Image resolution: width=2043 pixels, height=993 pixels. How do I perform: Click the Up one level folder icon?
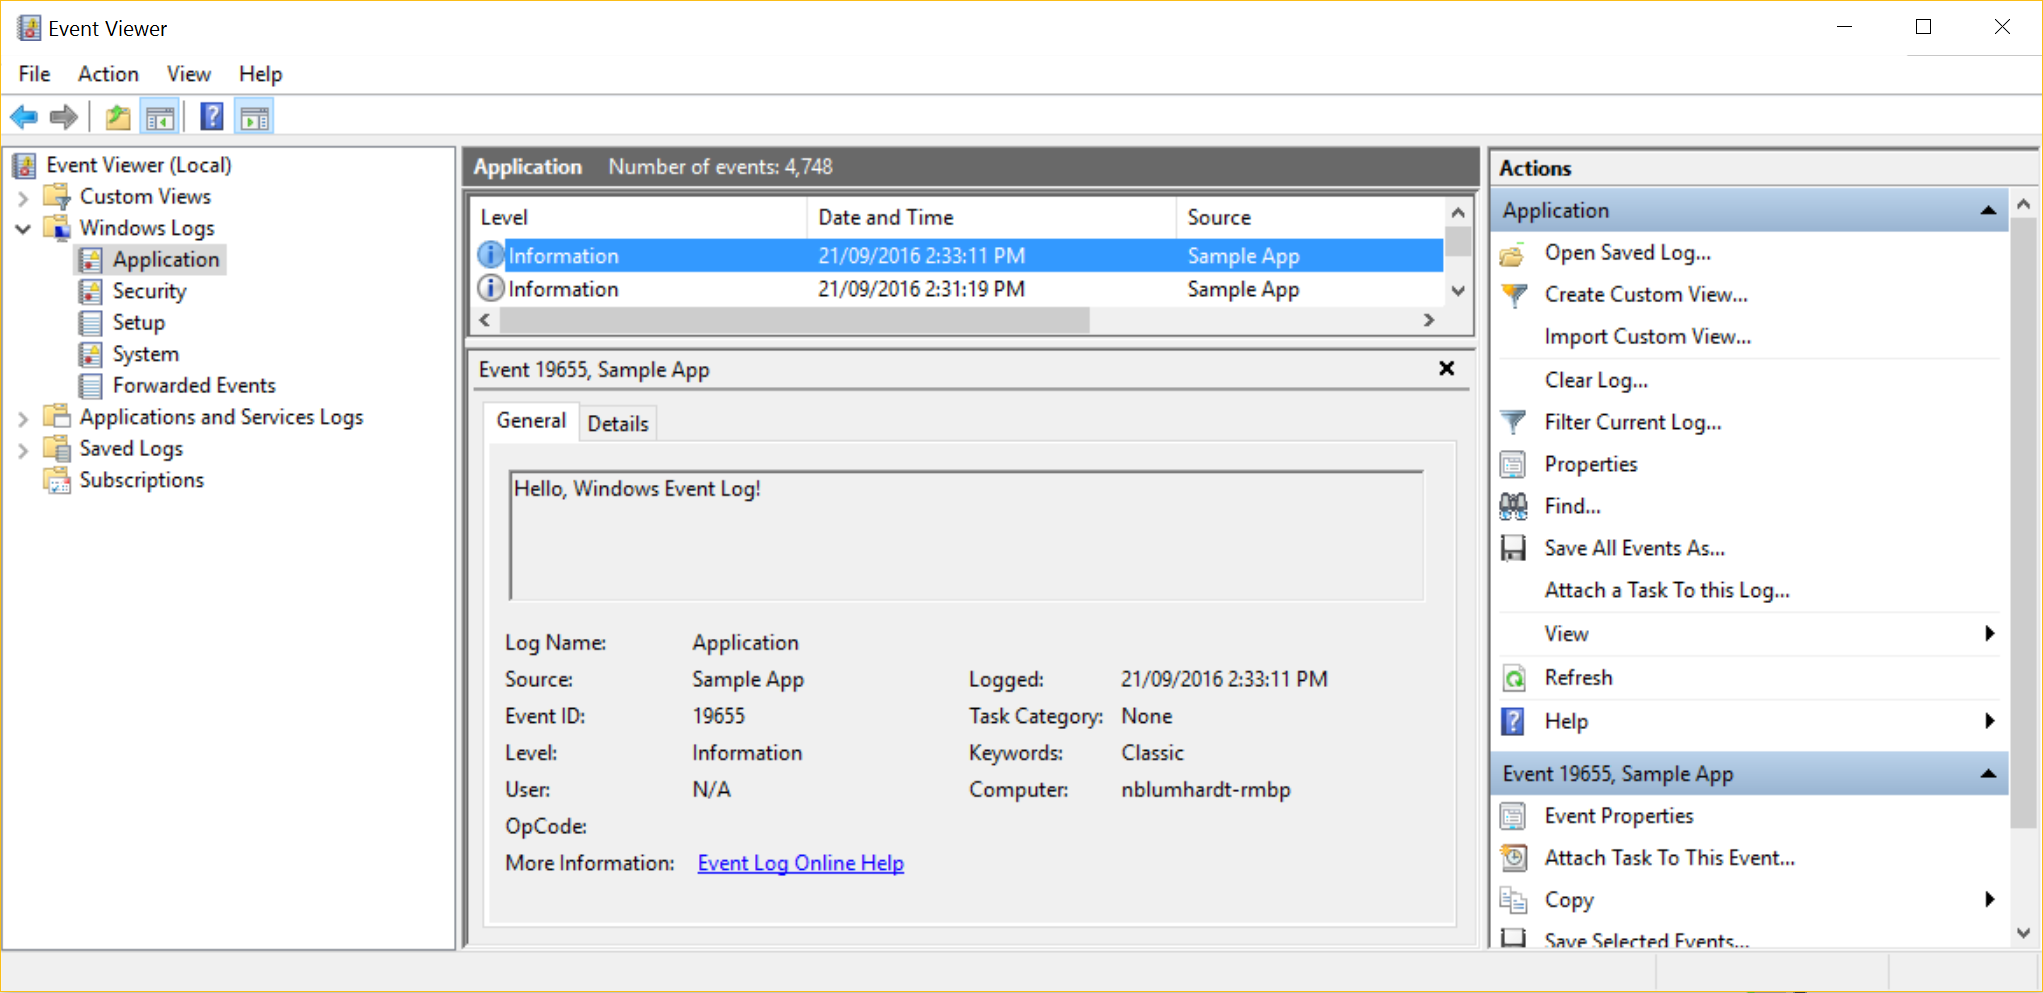(118, 117)
